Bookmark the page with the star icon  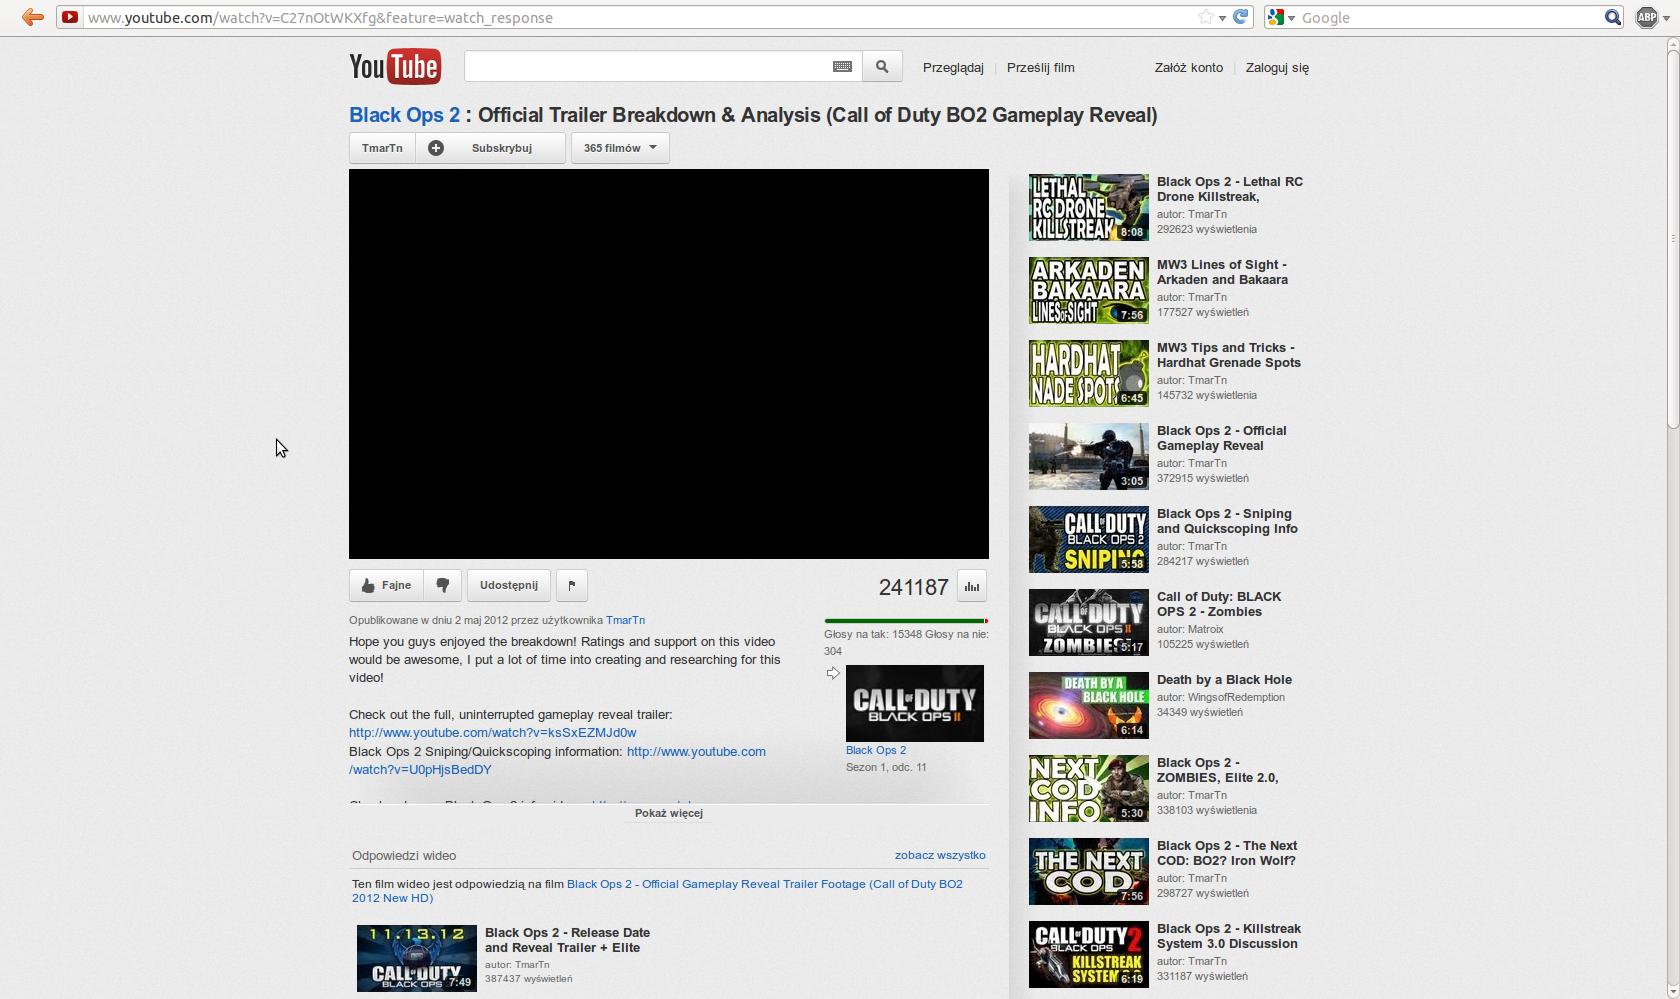pos(1206,17)
